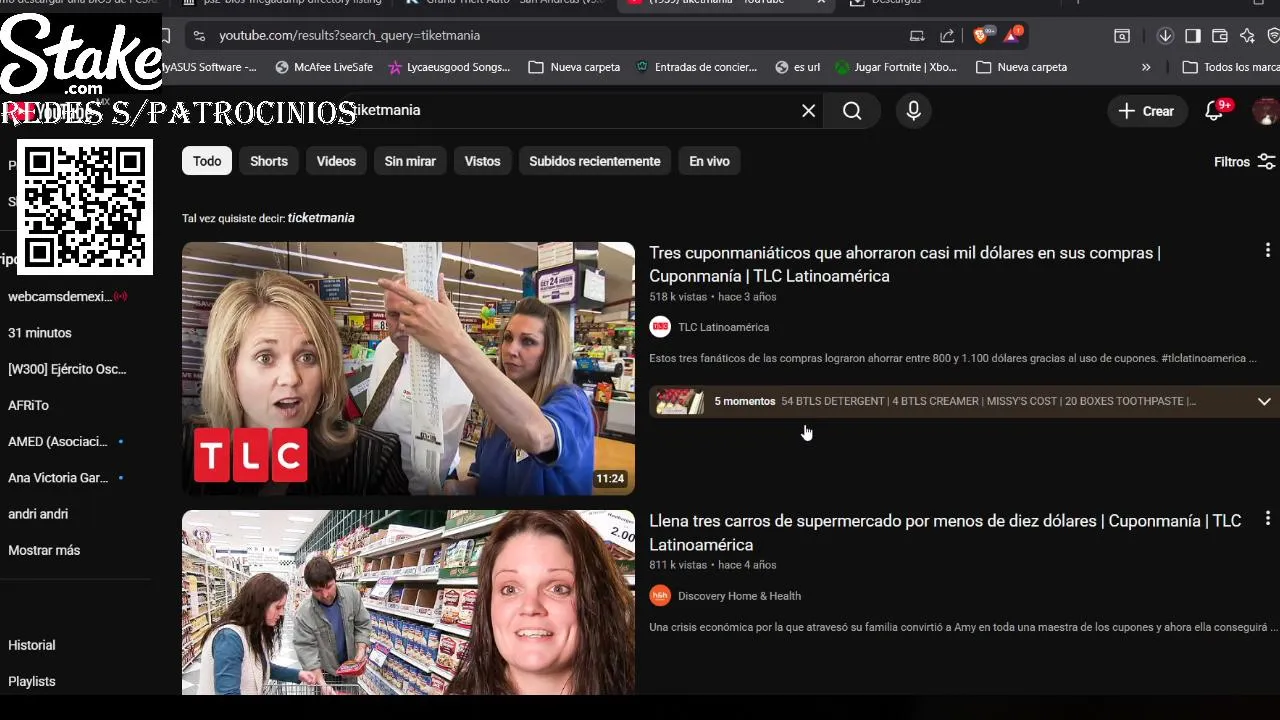Open TLC Latinoamérica channel avatar
Image resolution: width=1280 pixels, height=720 pixels.
pos(660,327)
